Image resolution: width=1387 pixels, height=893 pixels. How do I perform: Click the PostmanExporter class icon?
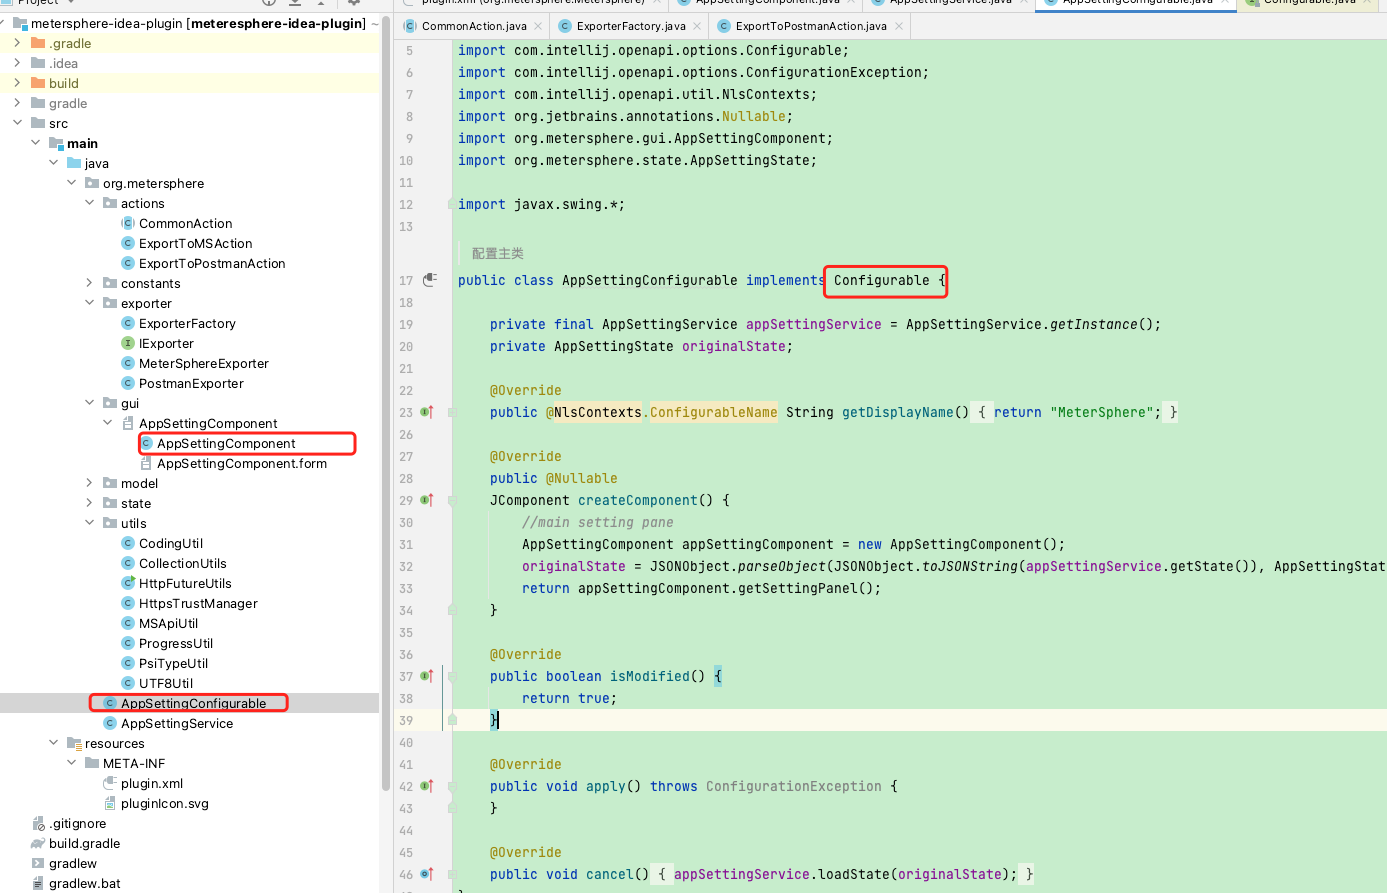click(128, 383)
